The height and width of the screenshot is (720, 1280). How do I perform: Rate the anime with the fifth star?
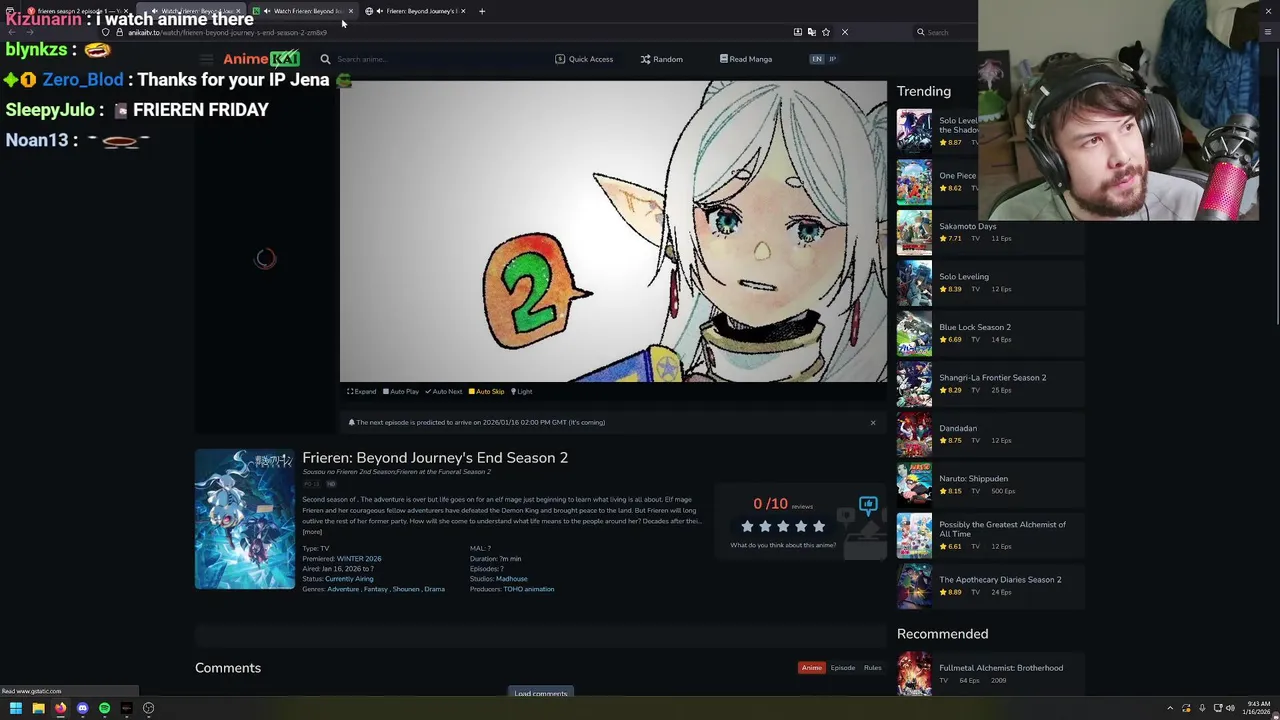(819, 526)
